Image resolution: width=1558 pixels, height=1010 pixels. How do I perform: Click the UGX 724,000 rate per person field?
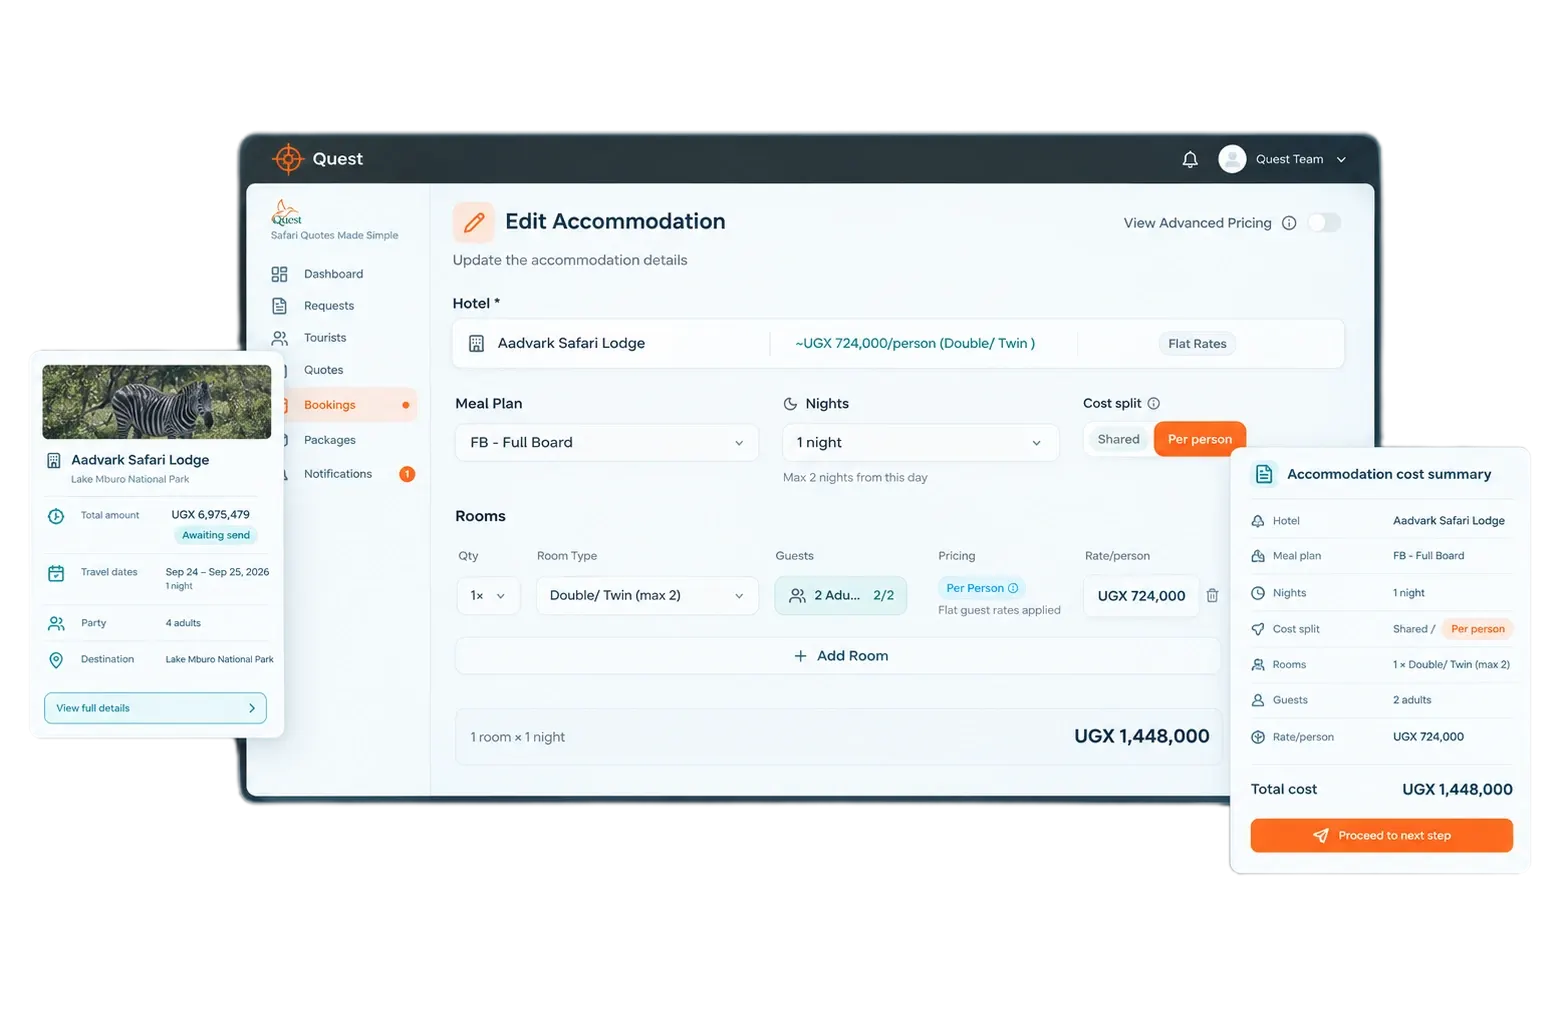1141,596
